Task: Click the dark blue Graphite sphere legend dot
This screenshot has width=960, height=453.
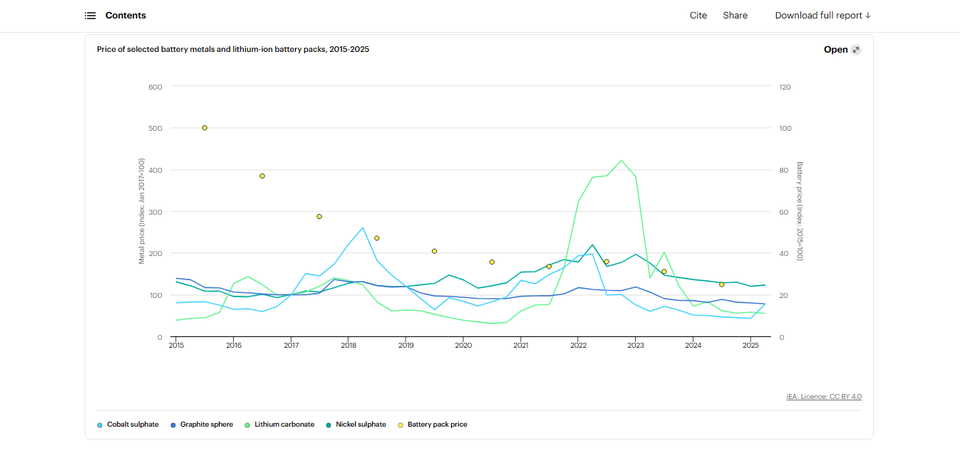Action: point(173,425)
